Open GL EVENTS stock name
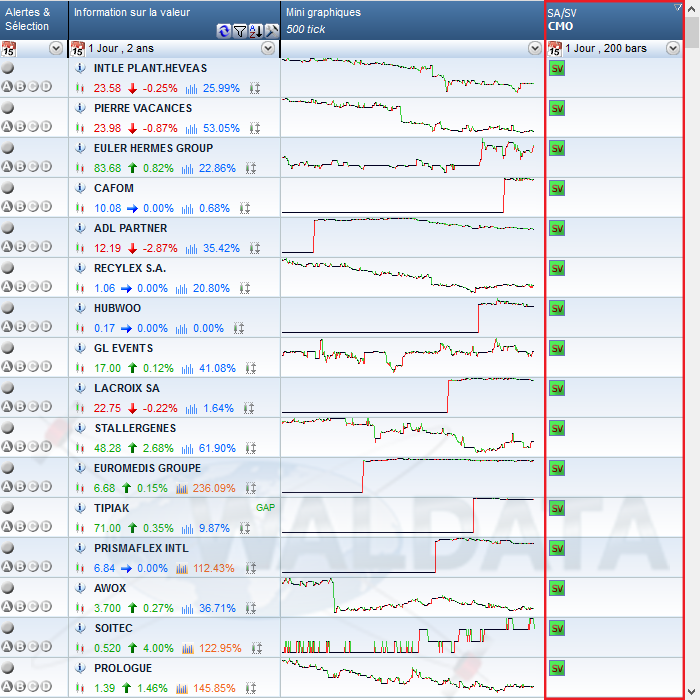 pyautogui.click(x=124, y=348)
